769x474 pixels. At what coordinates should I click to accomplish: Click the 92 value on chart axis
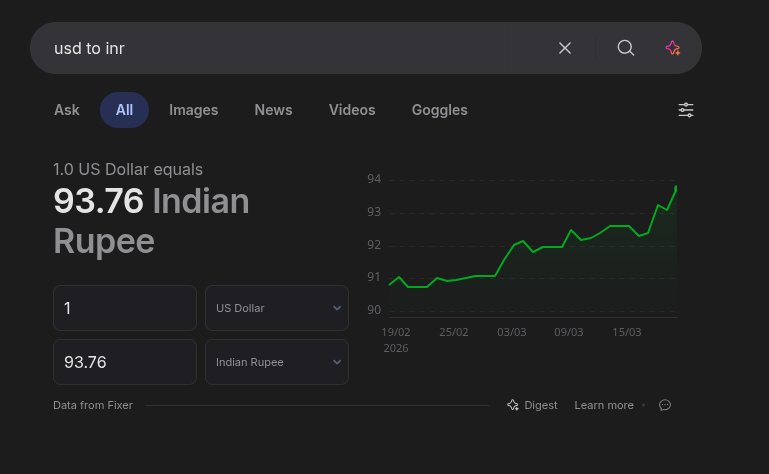click(x=374, y=245)
